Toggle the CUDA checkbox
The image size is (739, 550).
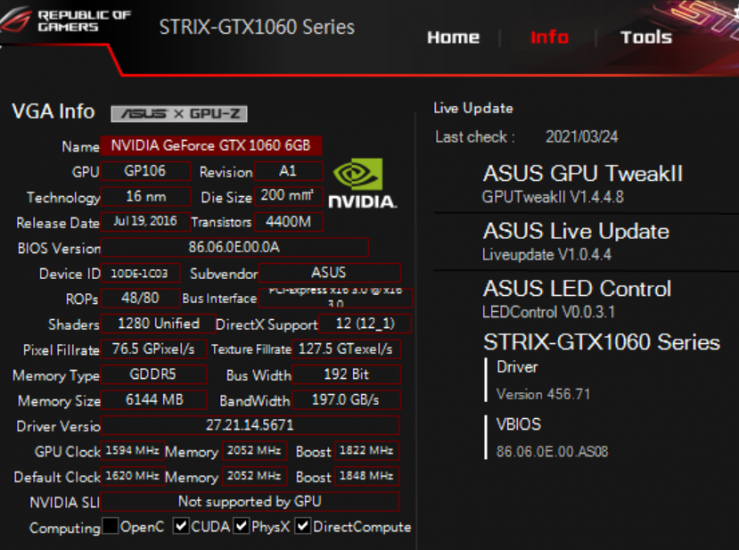point(181,526)
